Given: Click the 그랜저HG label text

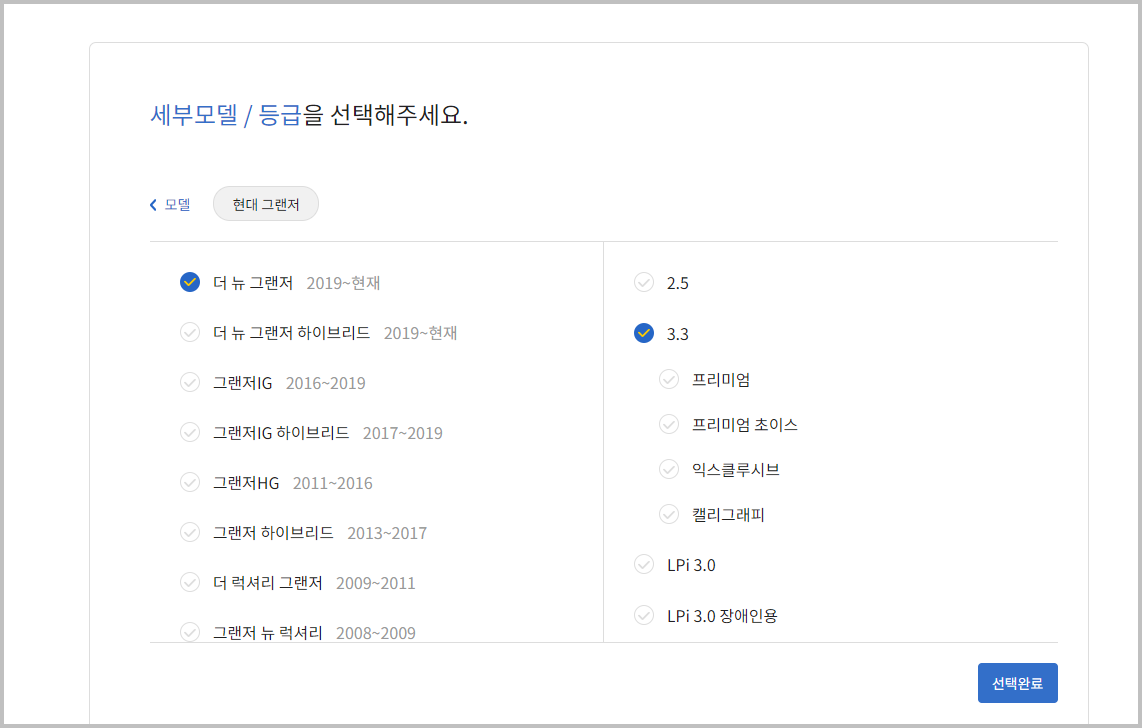Looking at the screenshot, I should [x=246, y=483].
